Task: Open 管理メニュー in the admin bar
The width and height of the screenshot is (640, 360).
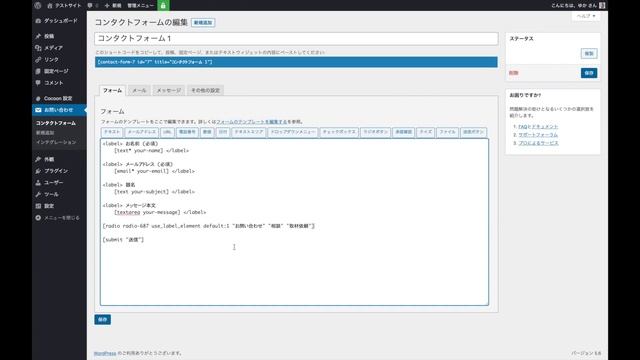Action: tap(141, 5)
